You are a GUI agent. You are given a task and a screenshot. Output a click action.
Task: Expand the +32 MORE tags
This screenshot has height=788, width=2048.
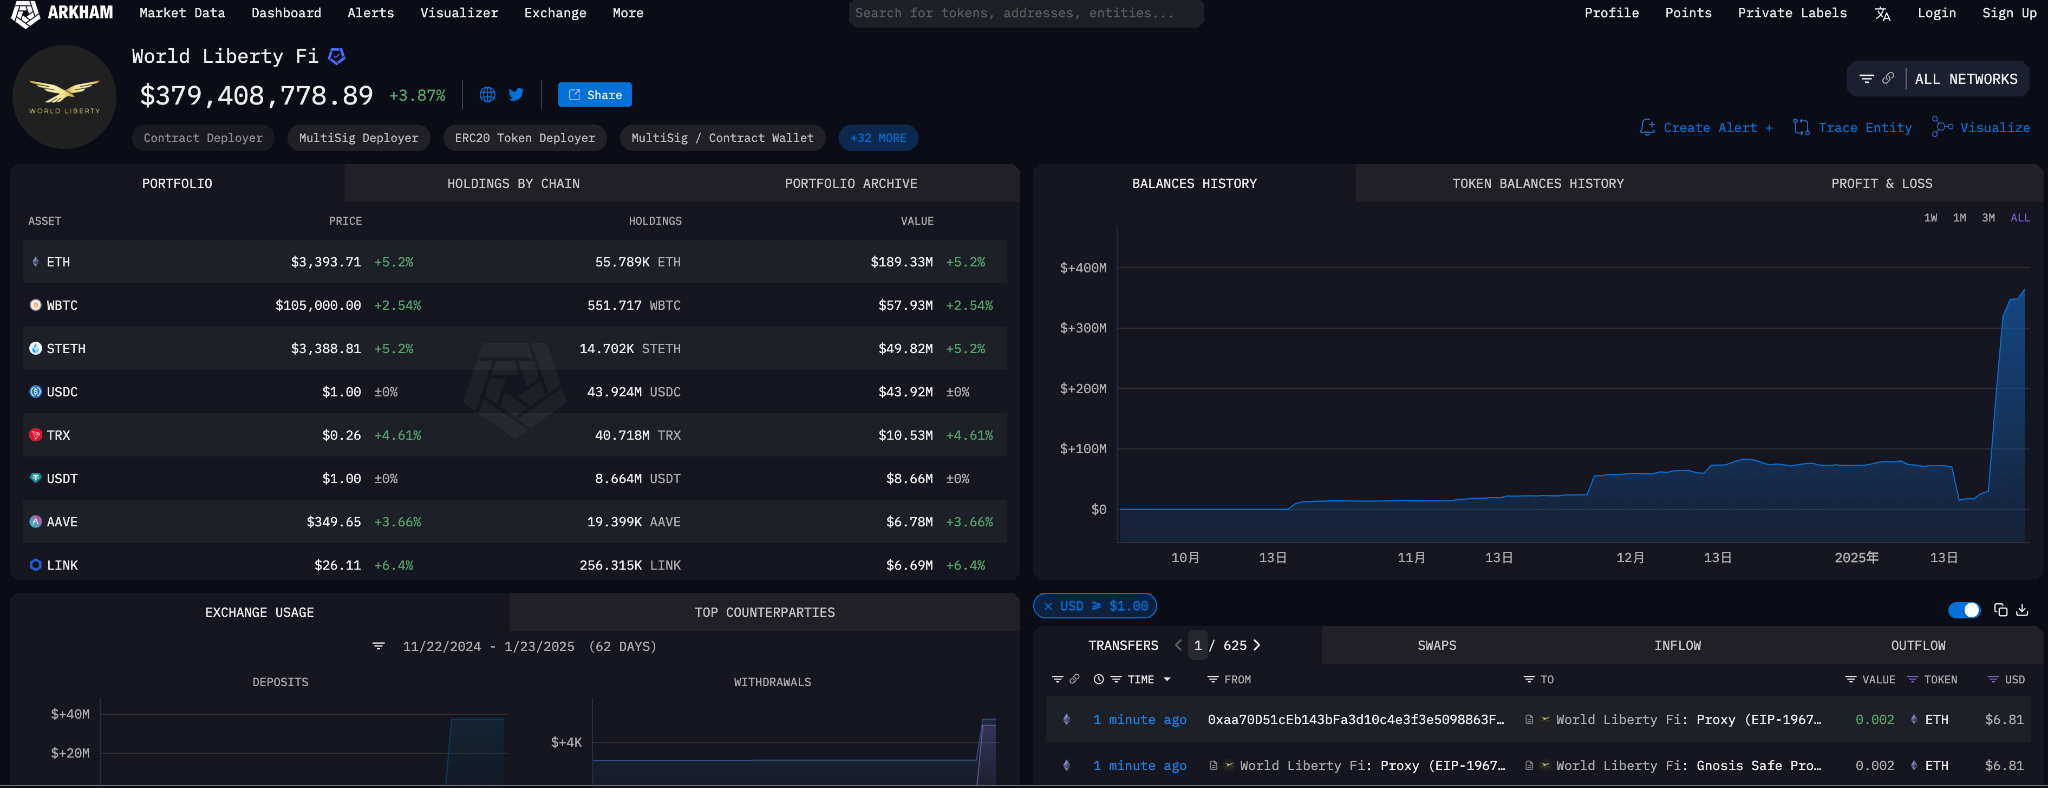pos(878,138)
